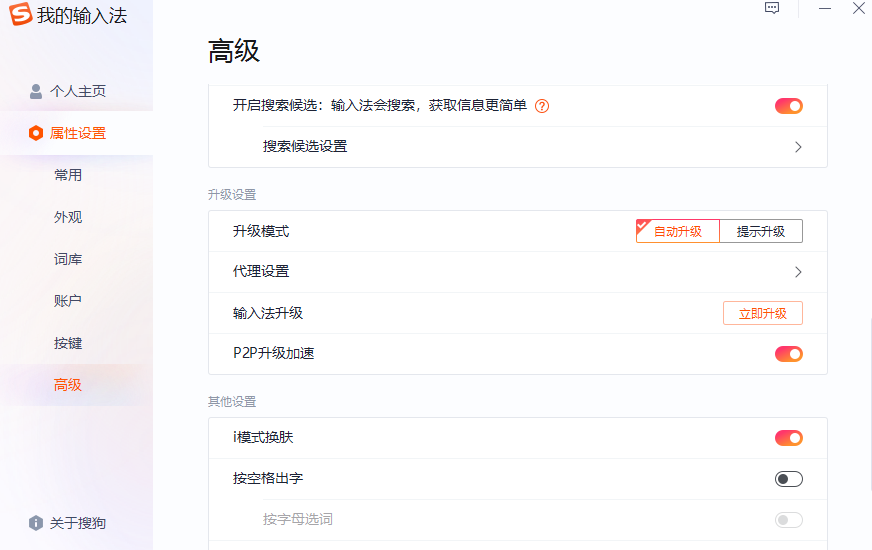Click 搜索候选设置 row text
This screenshot has height=550, width=872.
coord(305,146)
